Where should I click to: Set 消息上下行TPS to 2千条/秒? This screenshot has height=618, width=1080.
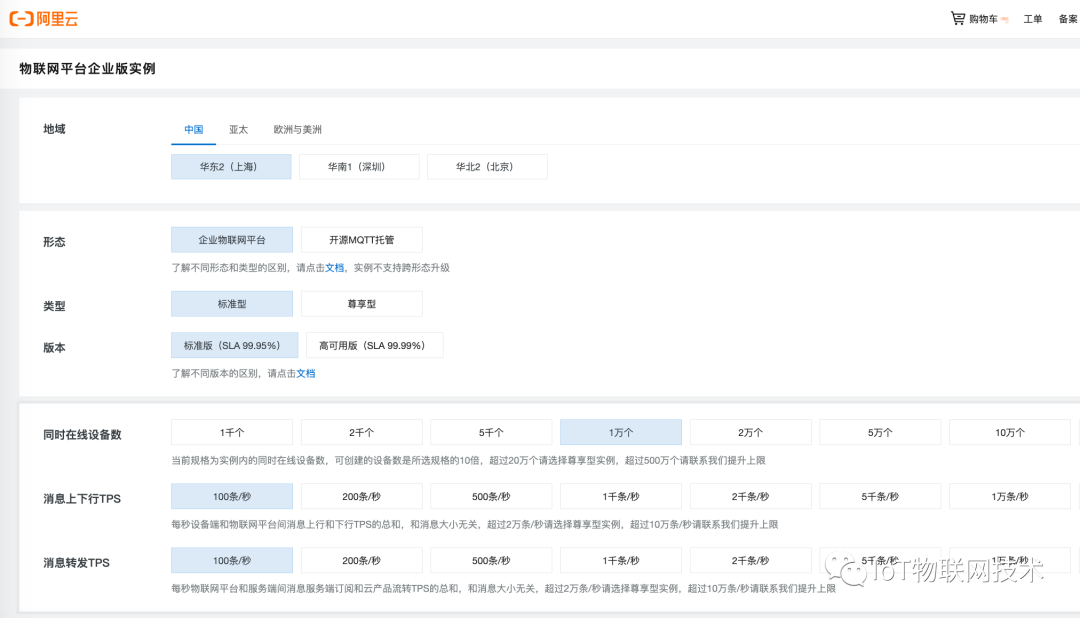click(750, 496)
